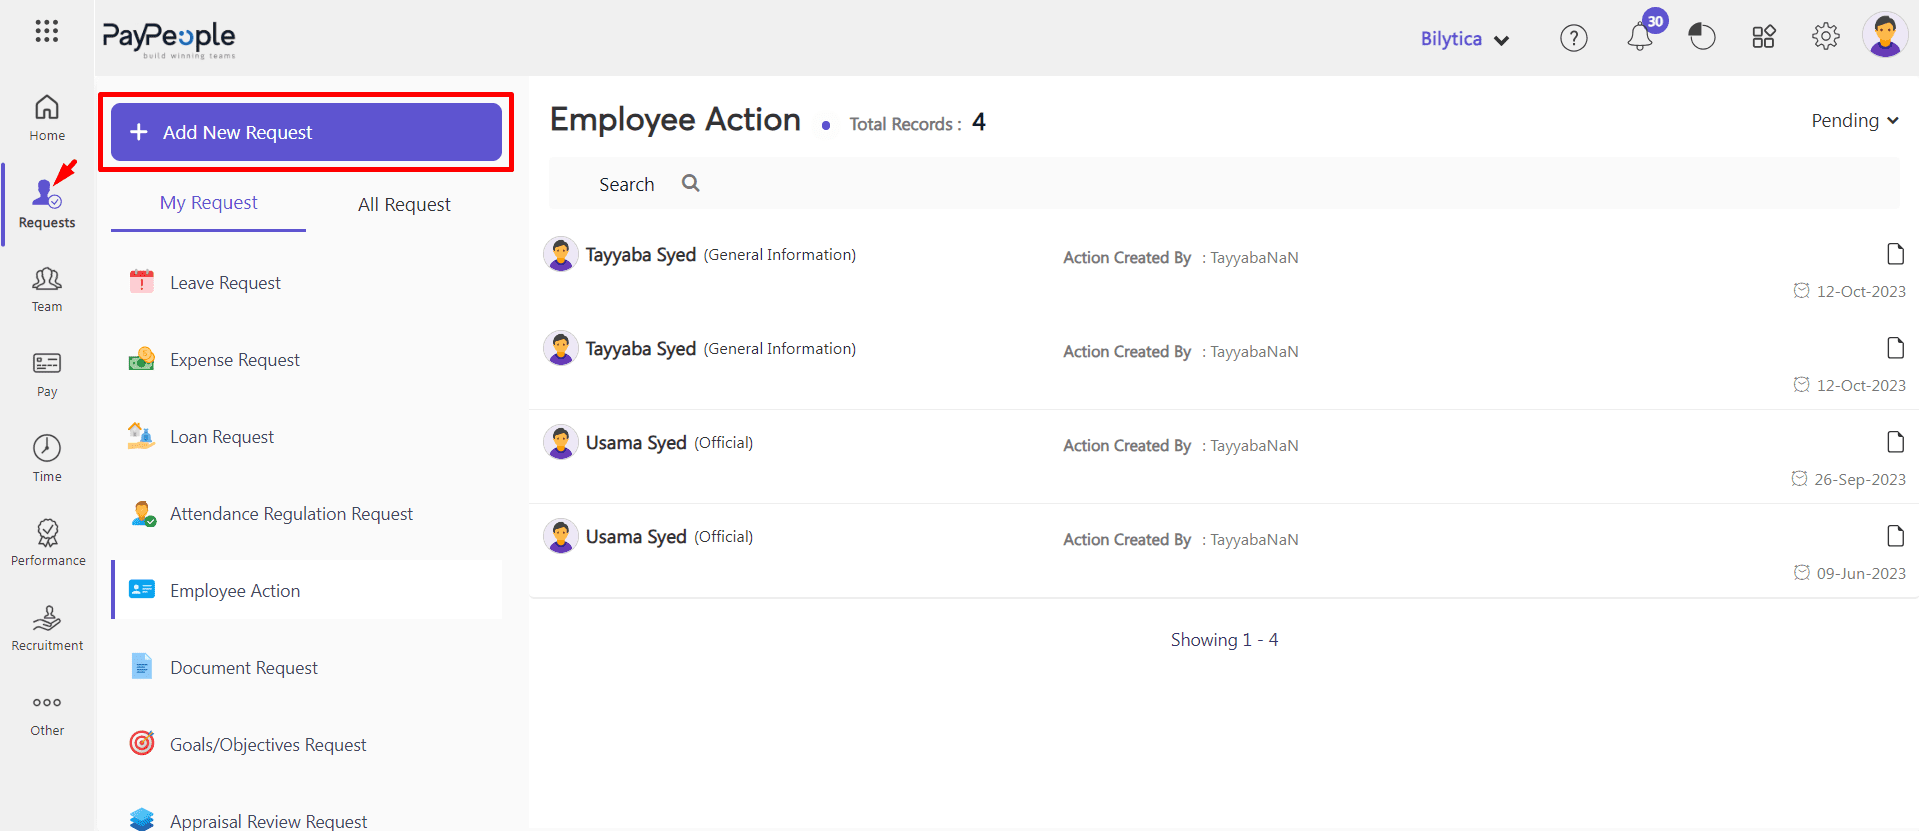Open the Performance sidebar section
Screen dimensions: 1919x831
click(x=47, y=543)
